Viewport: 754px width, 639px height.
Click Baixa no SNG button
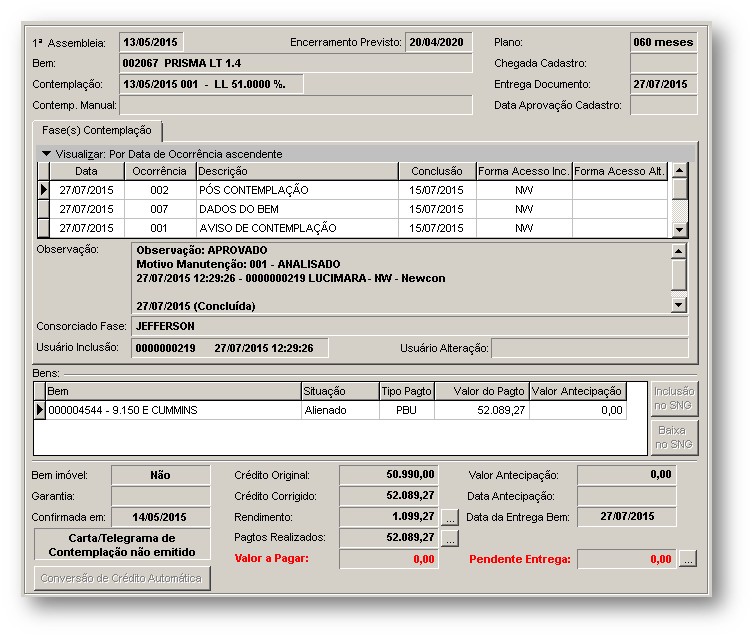coord(674,438)
